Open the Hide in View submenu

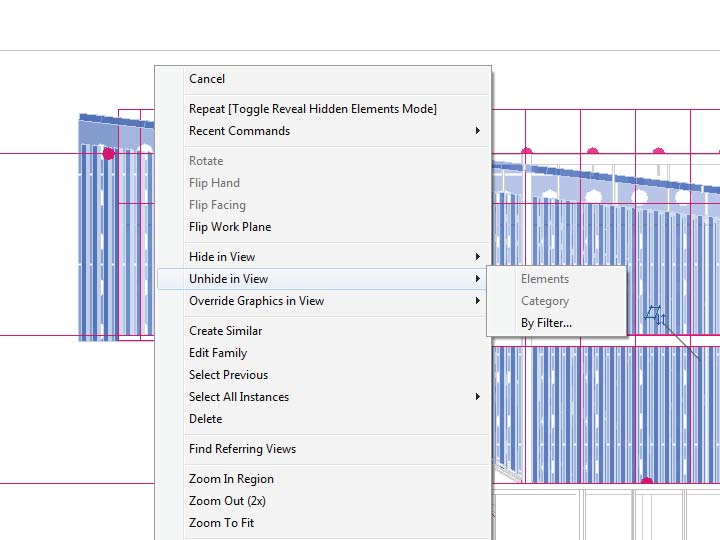[x=222, y=257]
